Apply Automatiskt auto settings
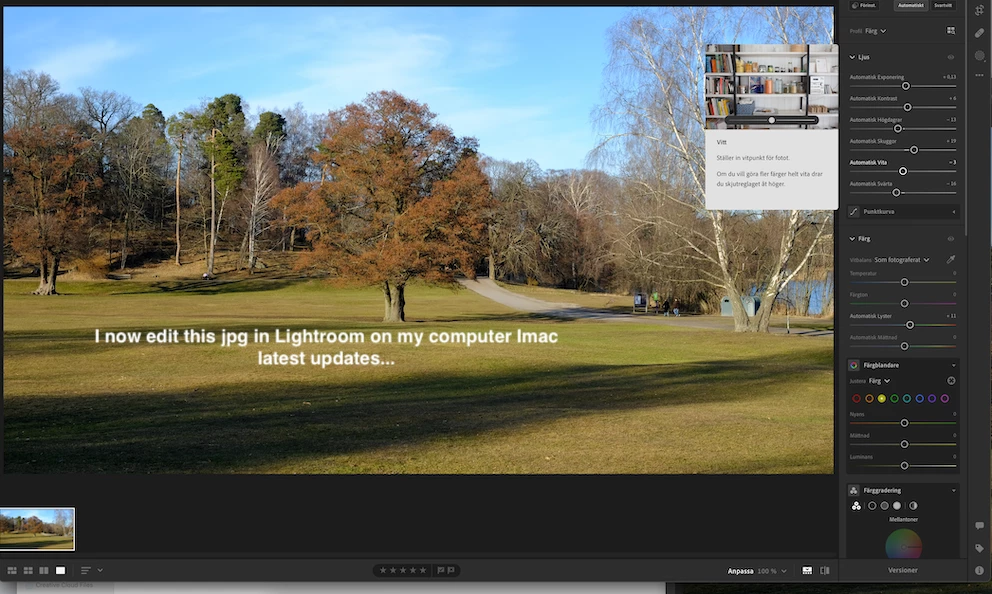 click(910, 5)
